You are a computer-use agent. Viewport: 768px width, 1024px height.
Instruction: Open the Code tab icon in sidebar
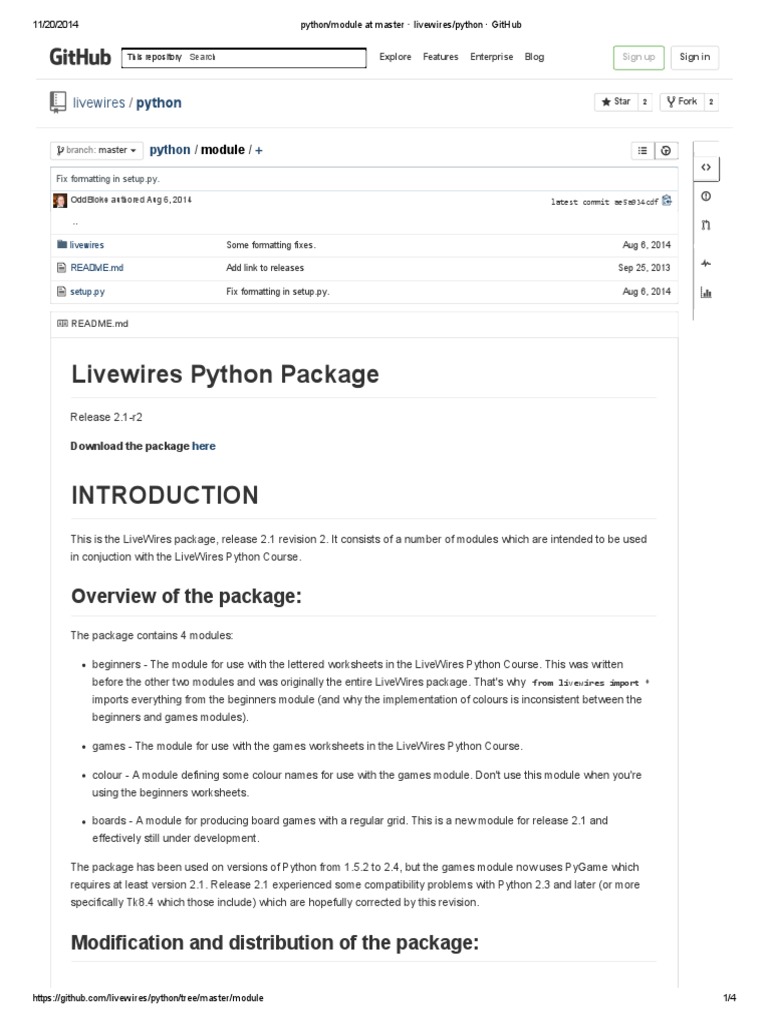[x=706, y=167]
